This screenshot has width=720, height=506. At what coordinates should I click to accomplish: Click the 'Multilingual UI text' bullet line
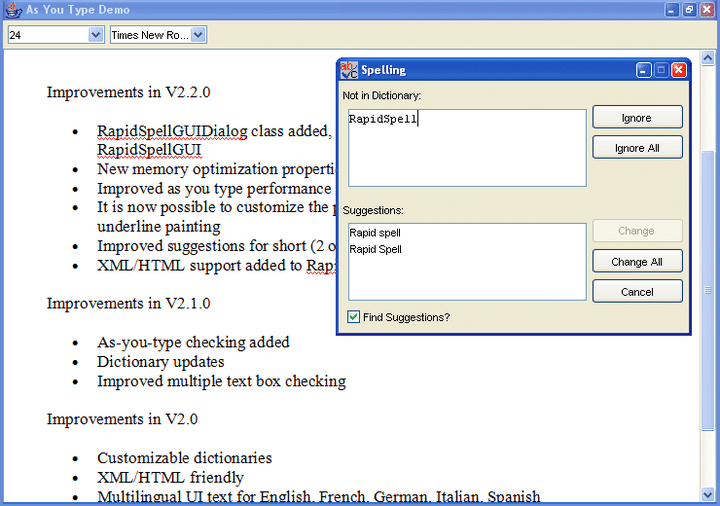pyautogui.click(x=319, y=496)
